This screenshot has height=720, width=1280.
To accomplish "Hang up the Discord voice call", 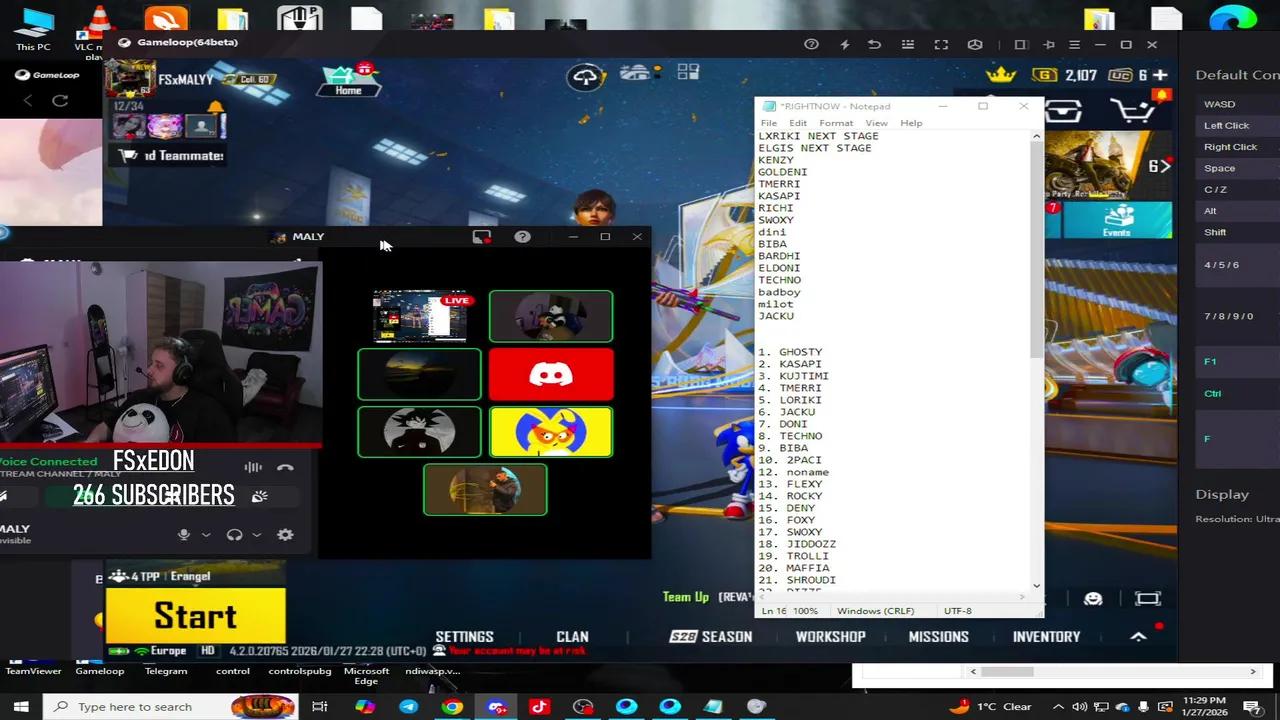I will 285,467.
